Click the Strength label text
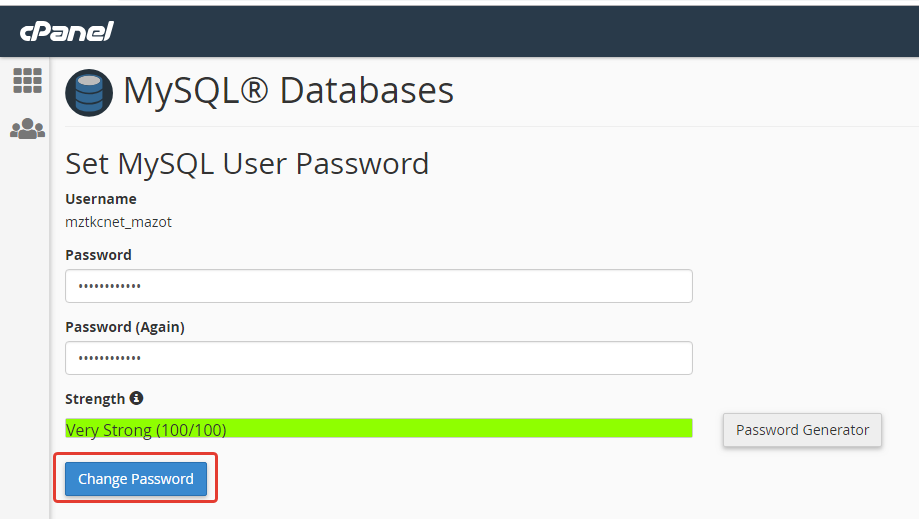Screen dimensions: 919x519 (x=95, y=399)
